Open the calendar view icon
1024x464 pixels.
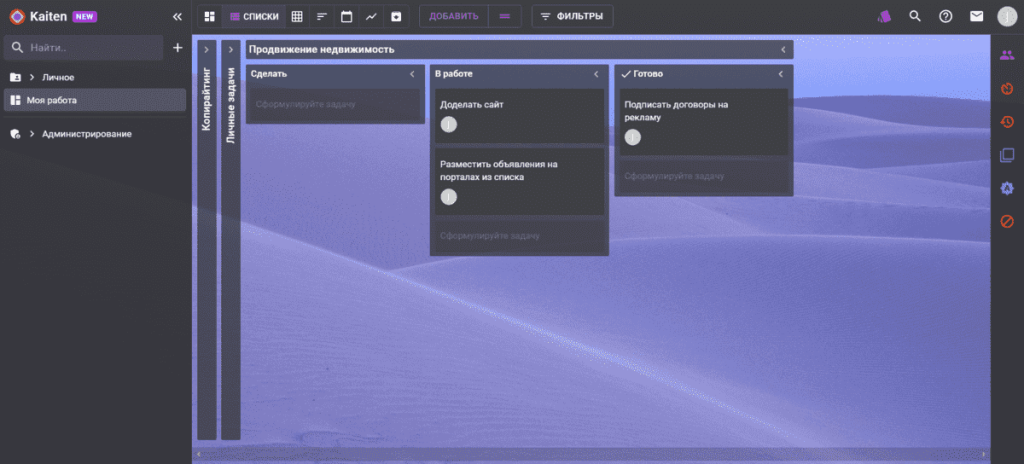click(x=347, y=16)
